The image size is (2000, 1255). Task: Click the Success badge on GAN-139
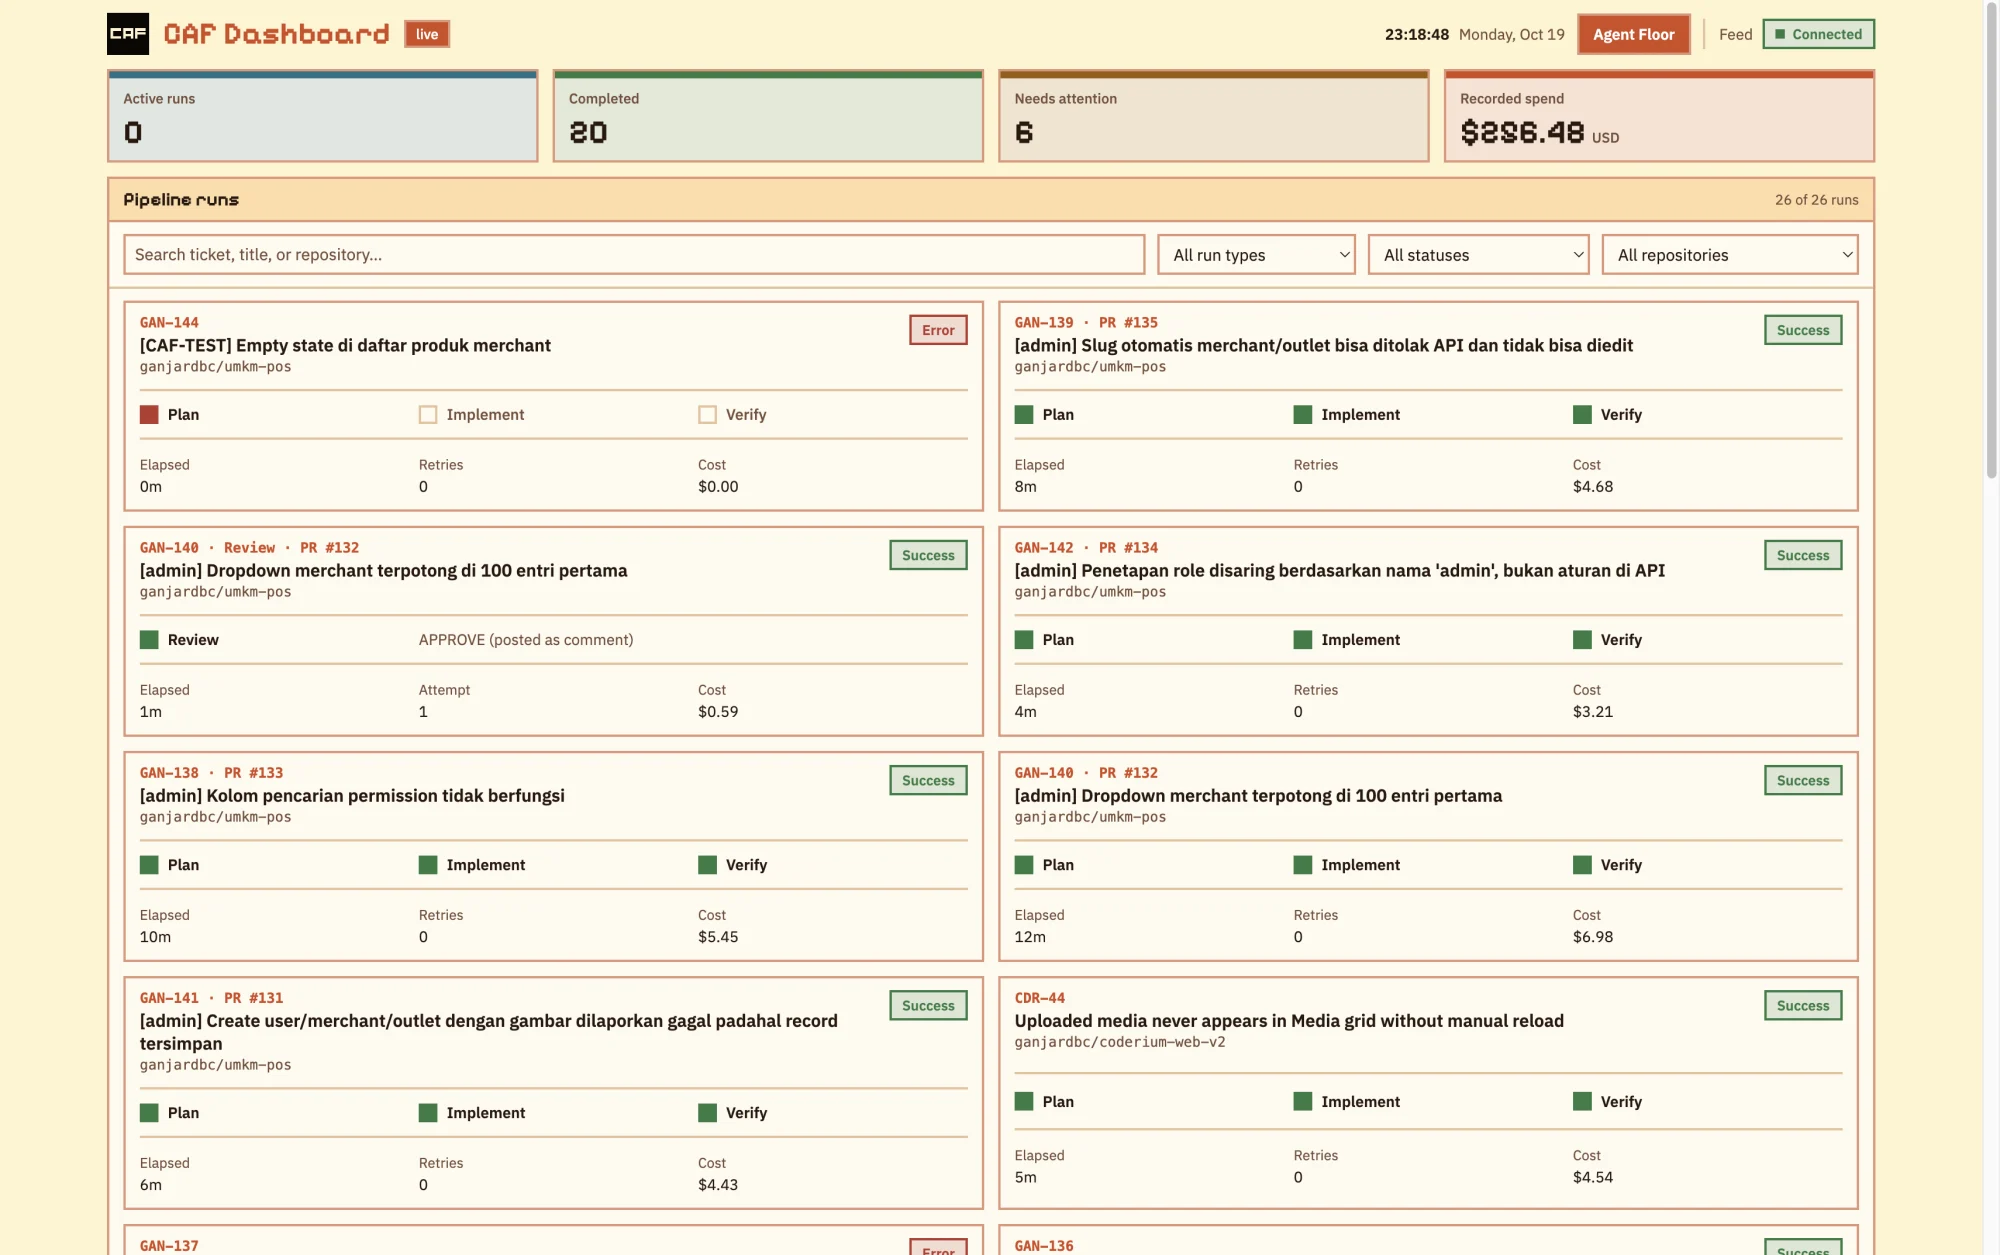[1803, 330]
